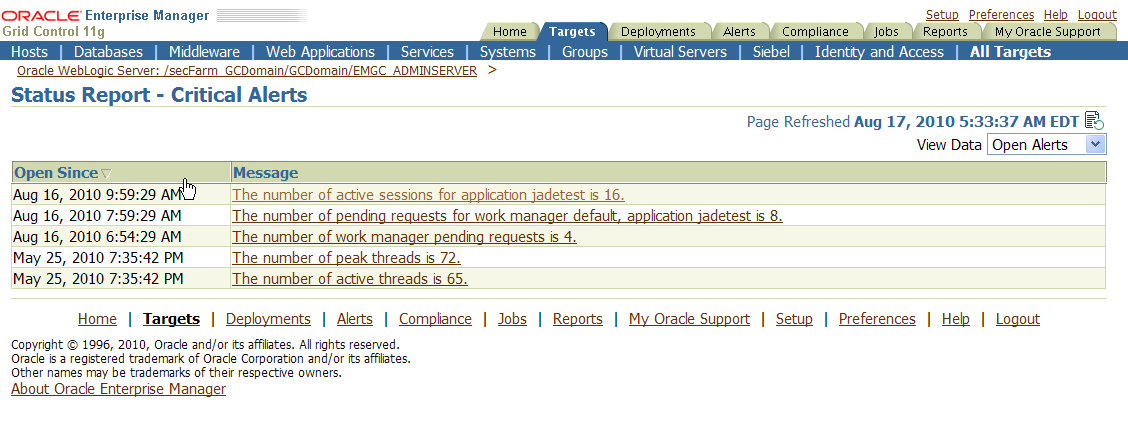Select Hosts in the subnavigation bar
The width and height of the screenshot is (1128, 426).
click(x=29, y=52)
